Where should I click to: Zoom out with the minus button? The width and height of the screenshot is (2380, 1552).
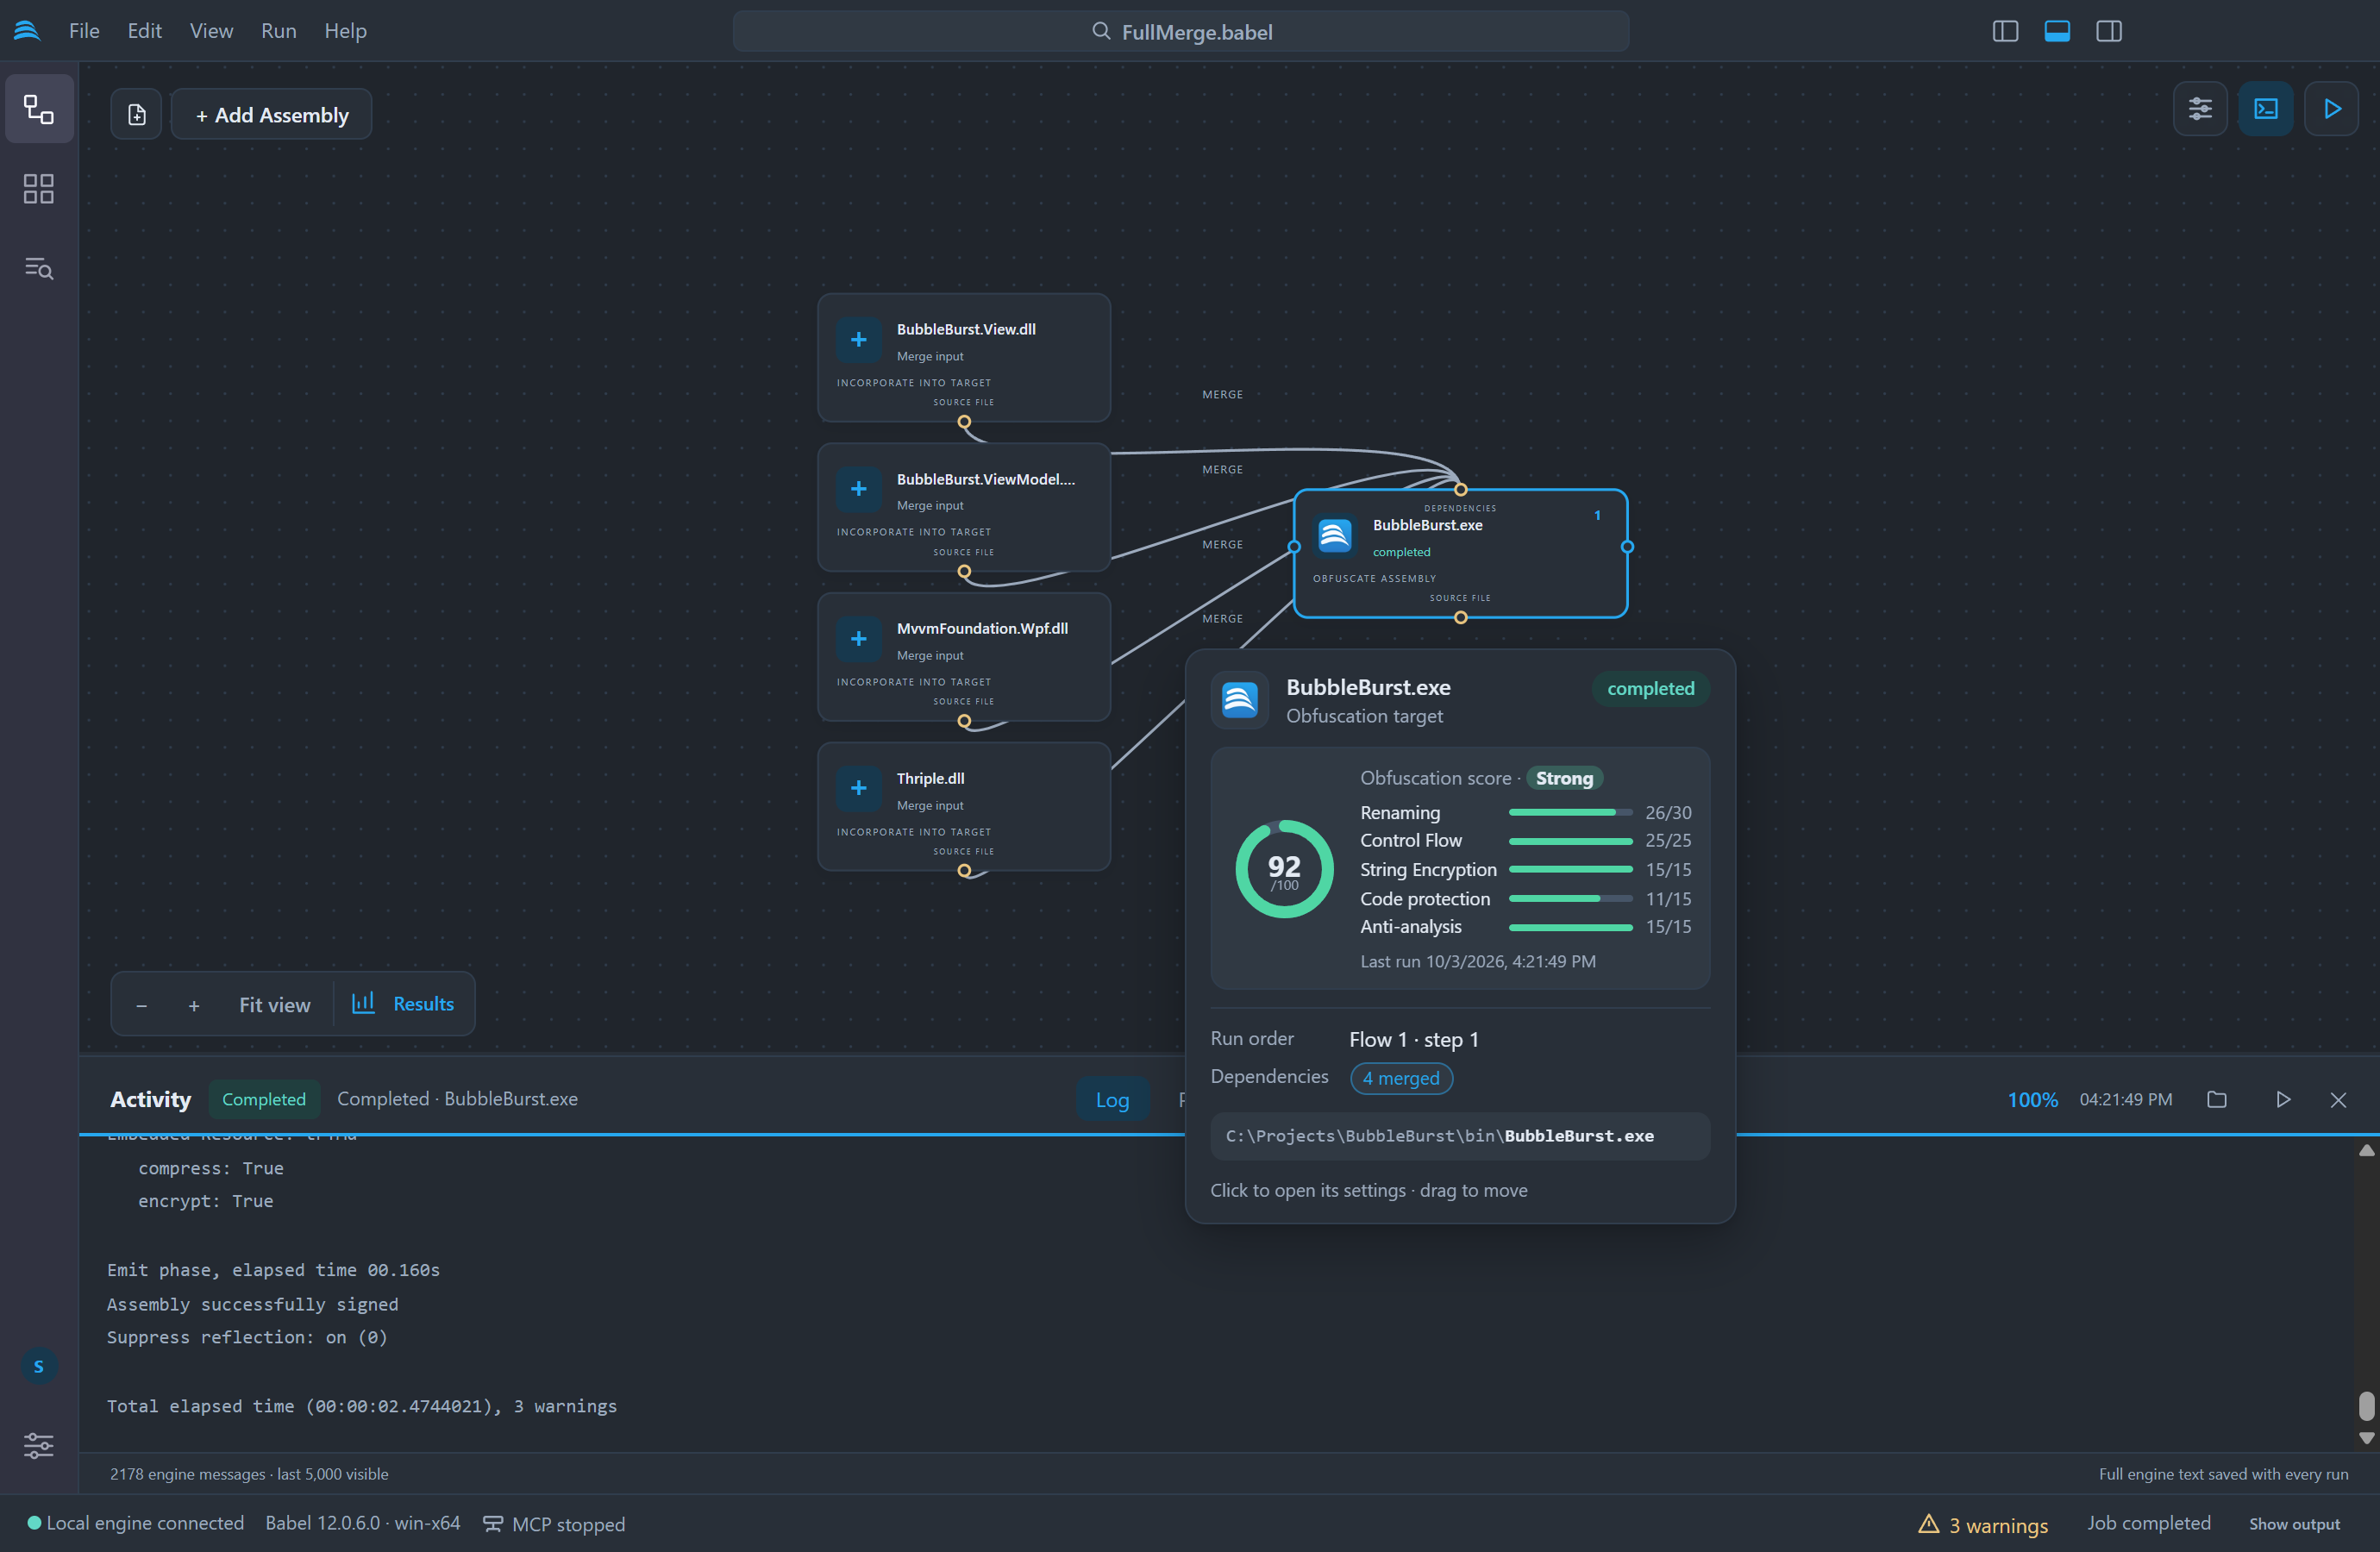click(142, 1005)
